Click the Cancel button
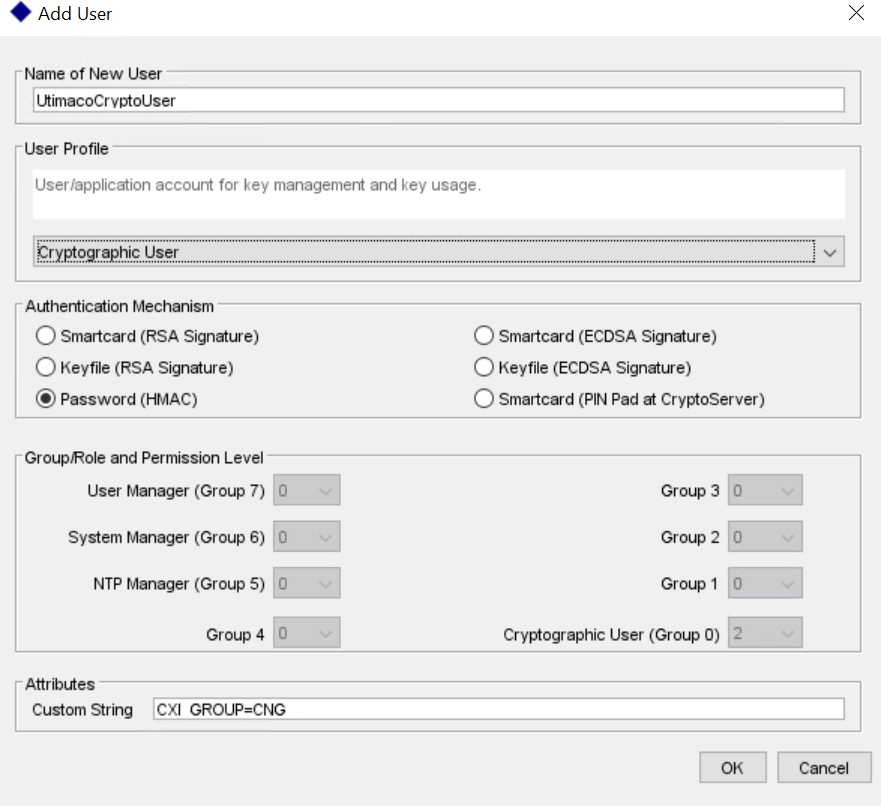The image size is (881, 806). click(824, 767)
